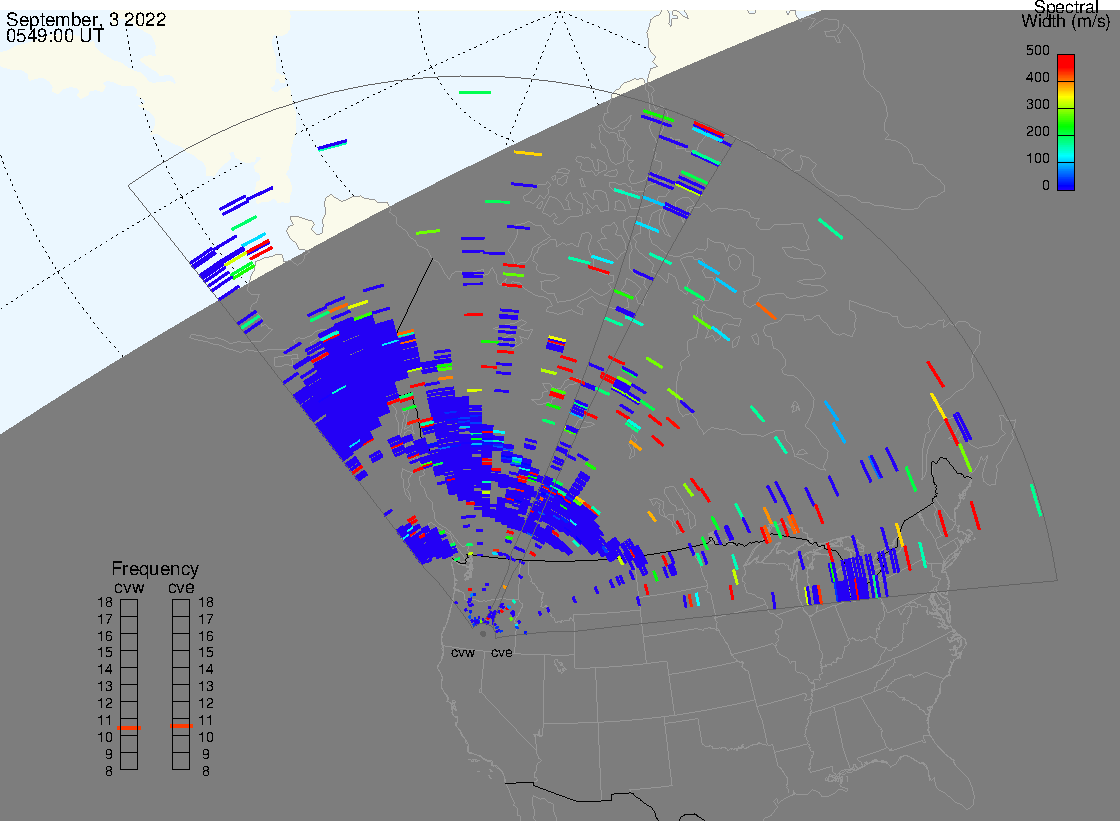
Task: Click the '8' label left of cvw bar
Action: pos(109,772)
